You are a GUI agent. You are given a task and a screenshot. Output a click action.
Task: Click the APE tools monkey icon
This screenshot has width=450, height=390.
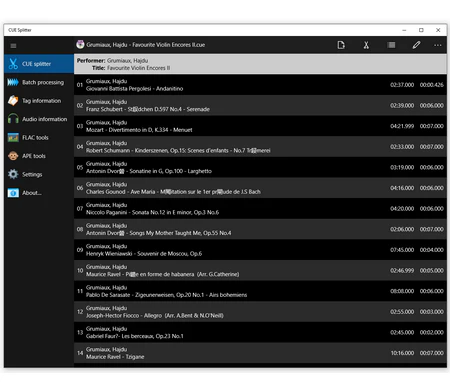13,156
